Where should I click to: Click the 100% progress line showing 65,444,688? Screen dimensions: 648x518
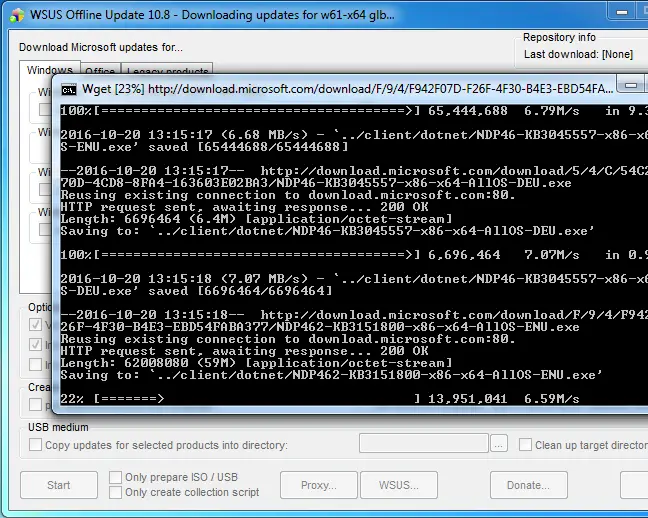click(354, 111)
